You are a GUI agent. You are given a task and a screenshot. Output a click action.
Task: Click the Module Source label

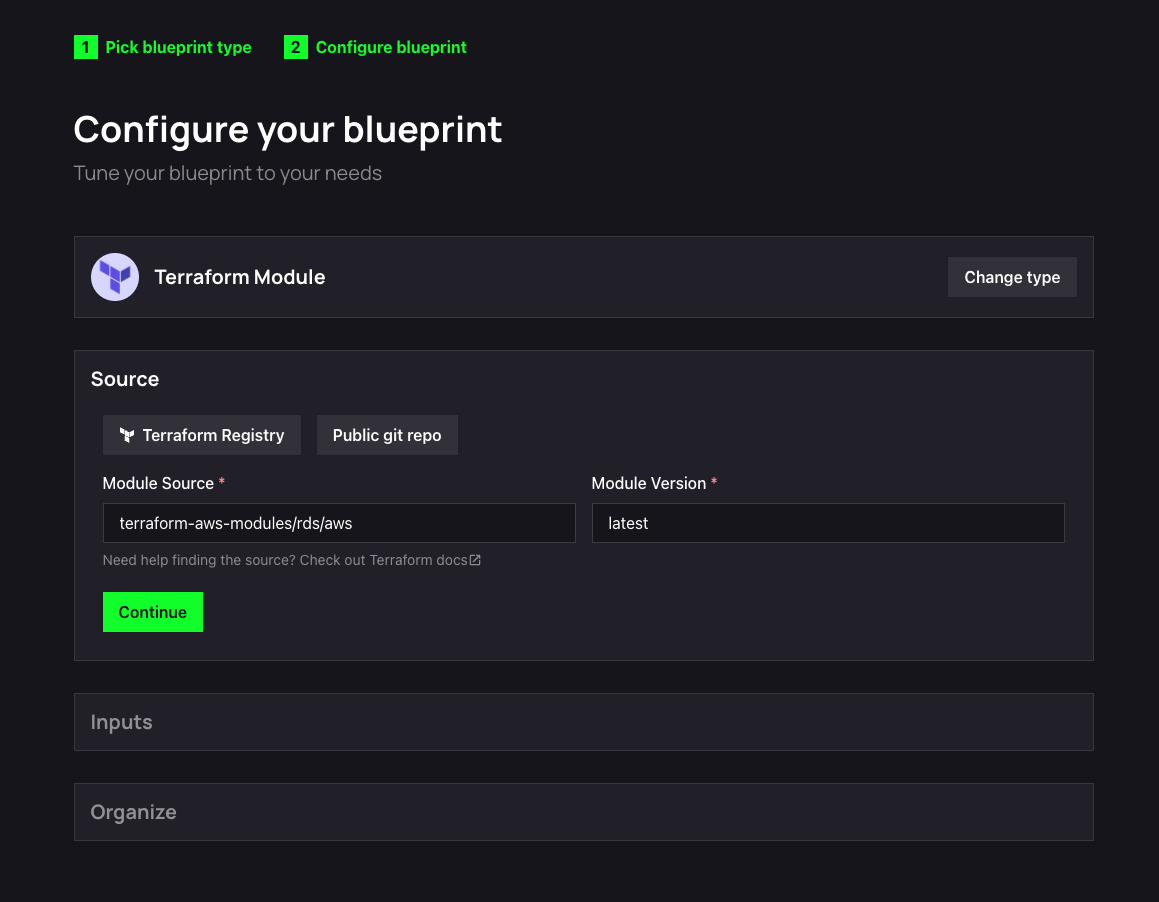(158, 484)
